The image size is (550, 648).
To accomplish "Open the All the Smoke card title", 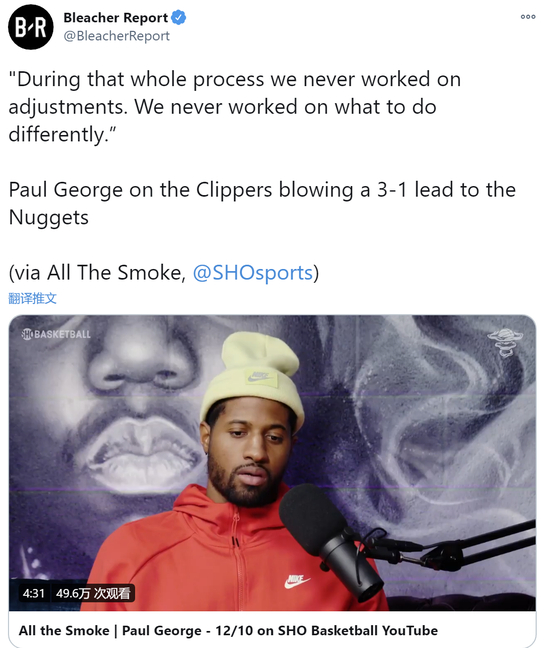I will (x=228, y=631).
